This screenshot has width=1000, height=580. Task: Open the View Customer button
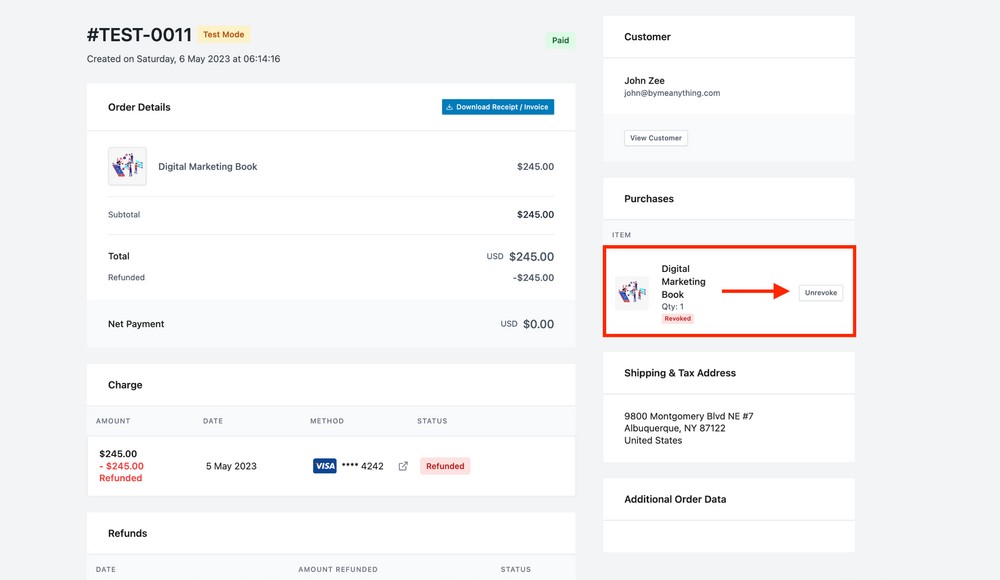pyautogui.click(x=656, y=138)
